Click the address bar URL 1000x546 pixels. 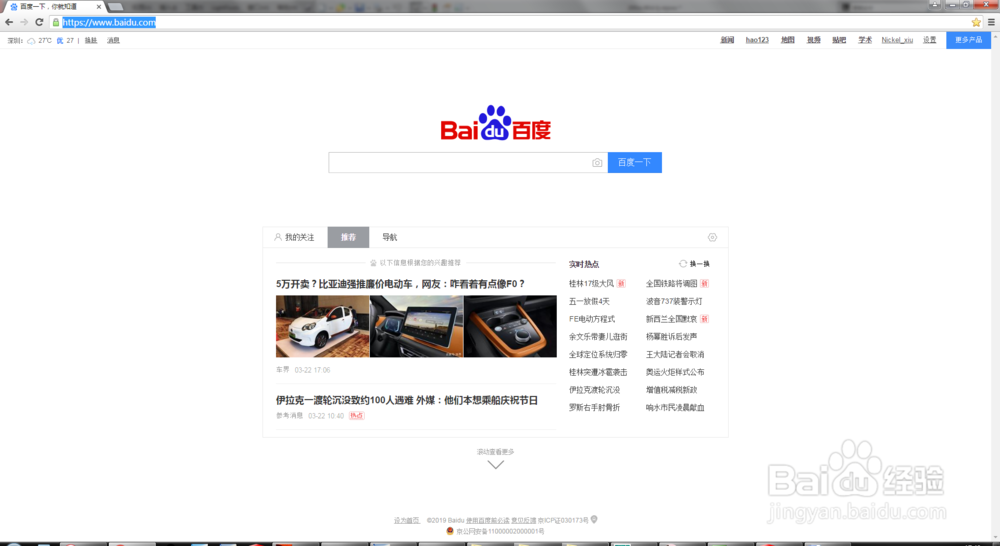(108, 22)
